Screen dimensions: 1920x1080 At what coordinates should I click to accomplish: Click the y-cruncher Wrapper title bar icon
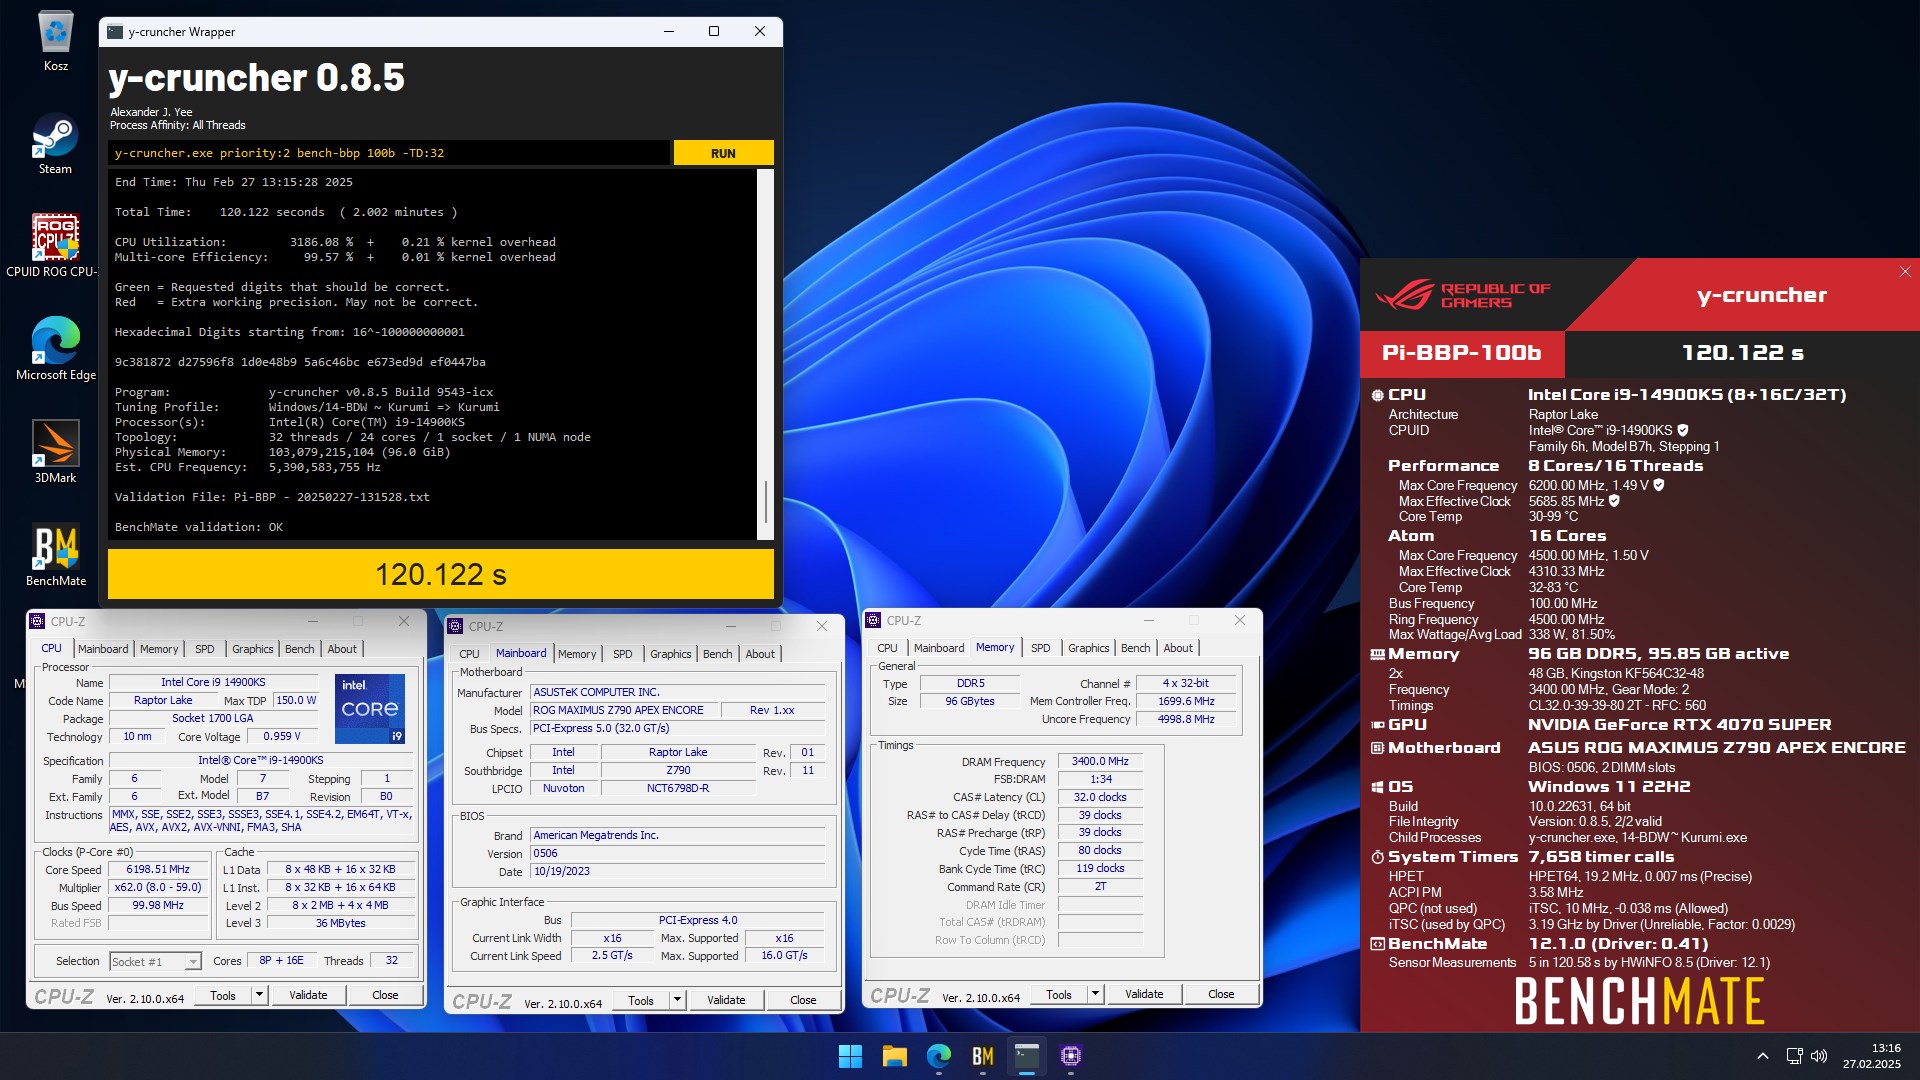click(116, 32)
